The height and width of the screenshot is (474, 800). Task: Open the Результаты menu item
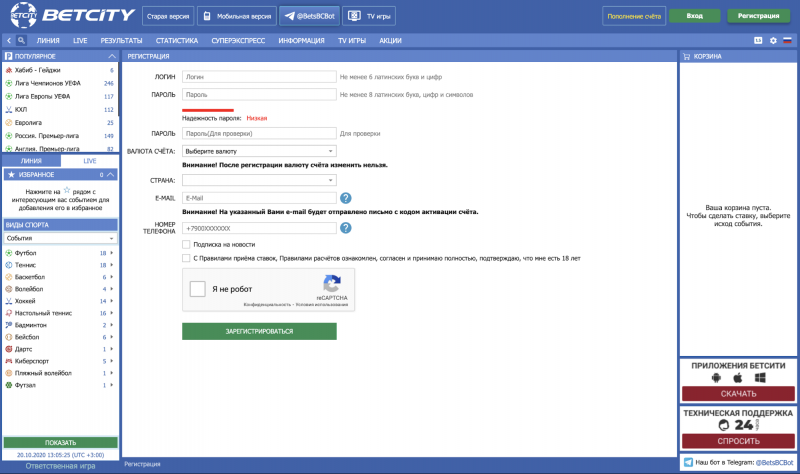[121, 40]
